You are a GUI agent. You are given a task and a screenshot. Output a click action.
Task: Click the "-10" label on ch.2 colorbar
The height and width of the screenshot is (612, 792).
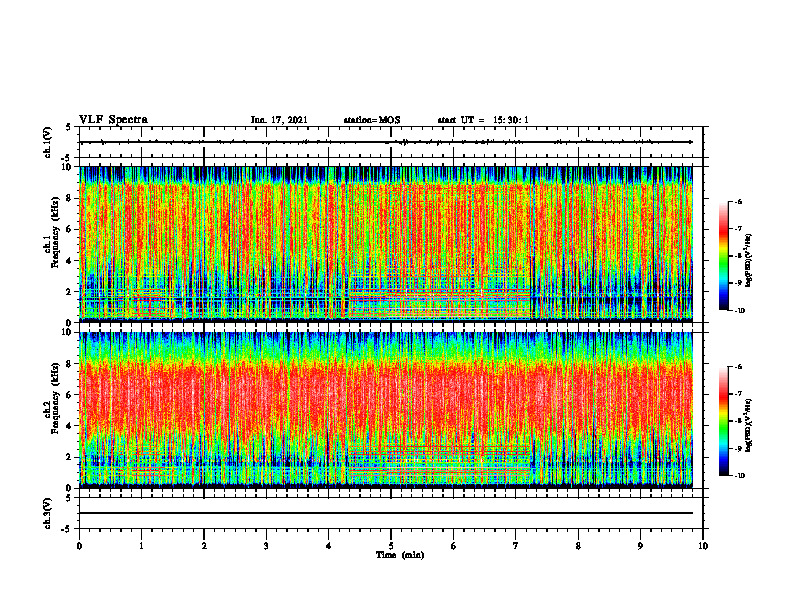[x=740, y=476]
